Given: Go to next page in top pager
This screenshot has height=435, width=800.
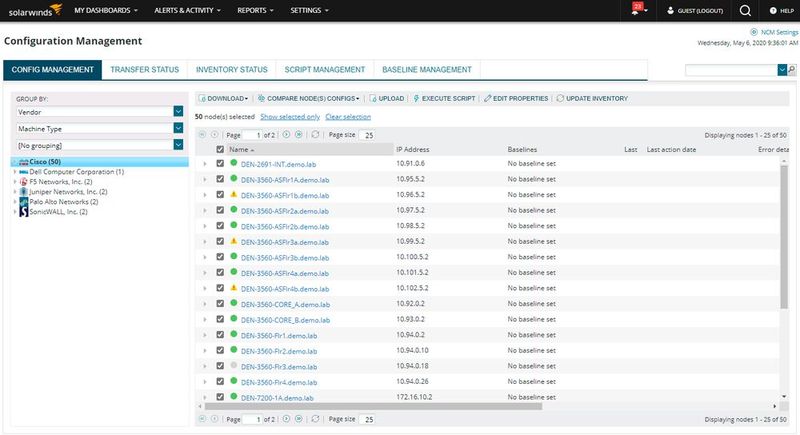Looking at the screenshot, I should point(286,135).
